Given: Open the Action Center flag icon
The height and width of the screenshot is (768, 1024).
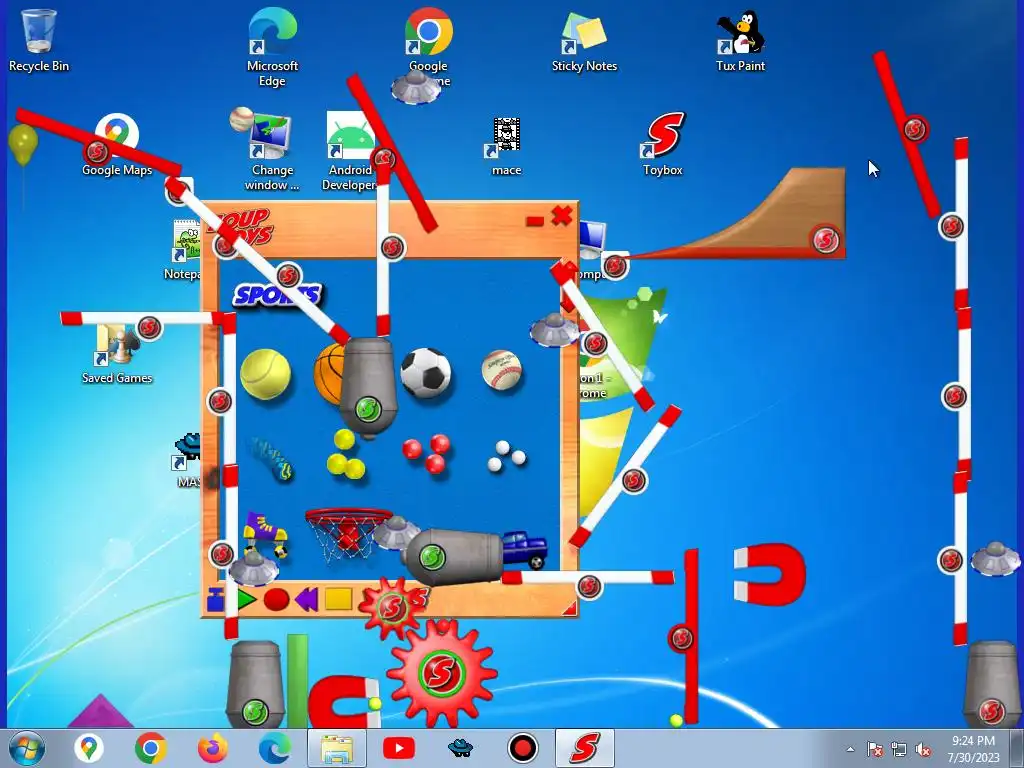Looking at the screenshot, I should pyautogui.click(x=874, y=750).
